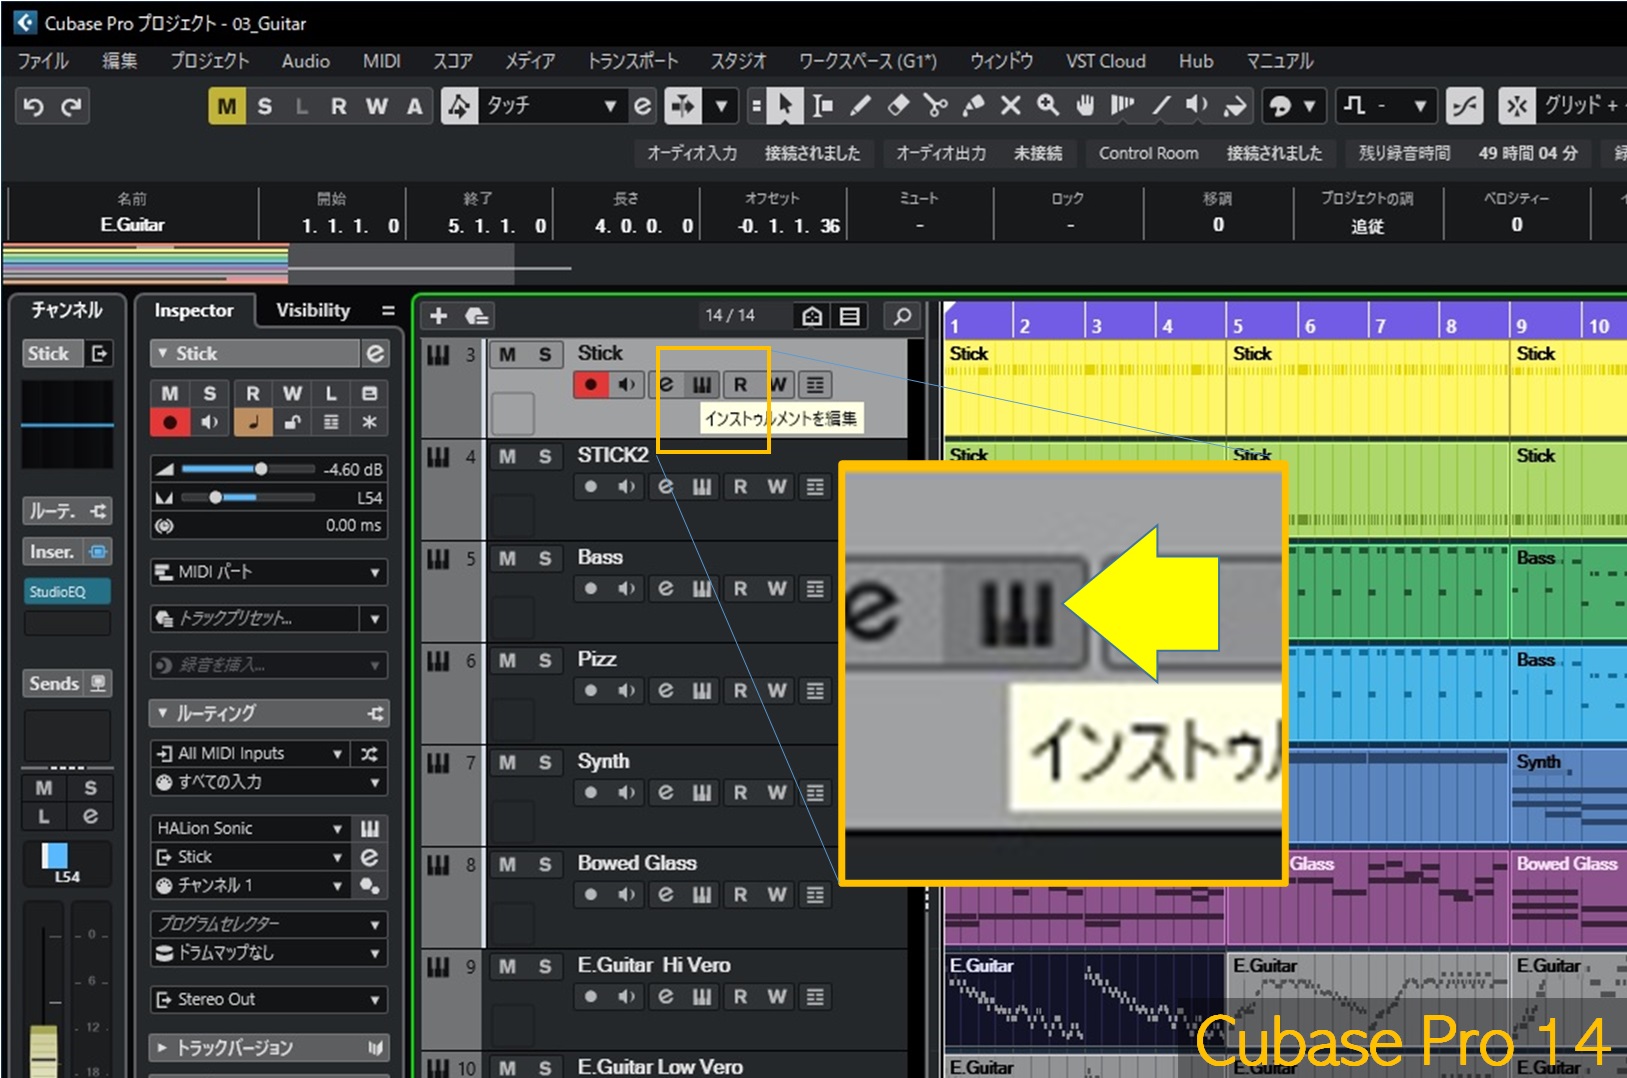Viewport: 1627px width, 1078px height.
Task: Select the StudioEQ insert slot
Action: [x=67, y=592]
